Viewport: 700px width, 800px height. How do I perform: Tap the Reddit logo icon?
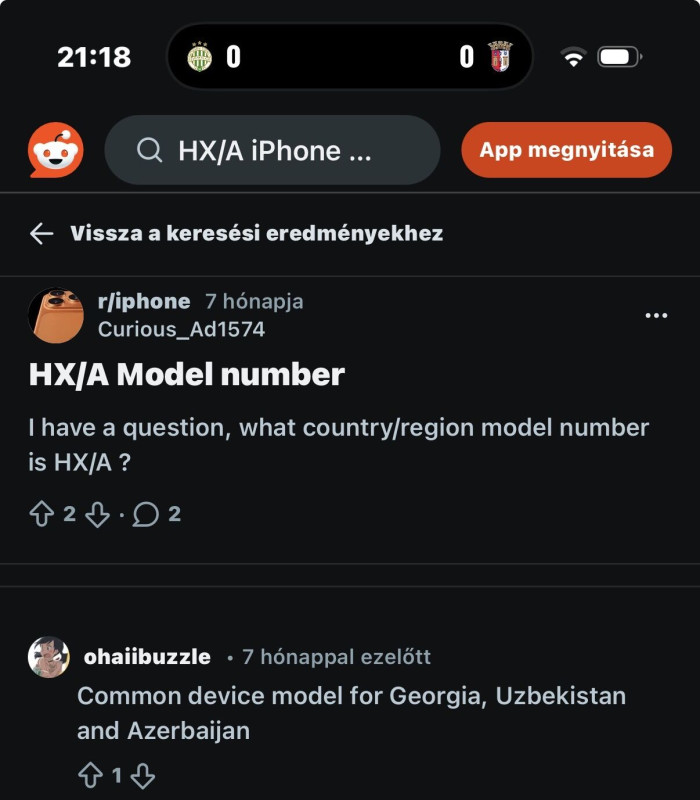(56, 151)
